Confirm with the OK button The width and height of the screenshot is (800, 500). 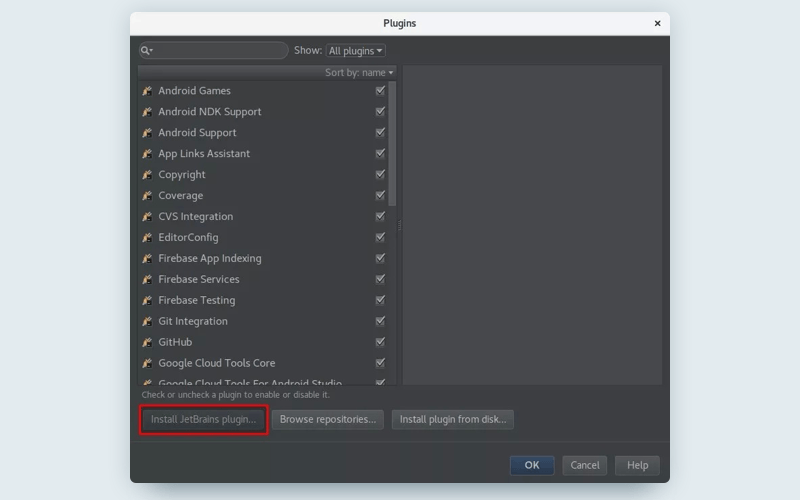click(532, 465)
